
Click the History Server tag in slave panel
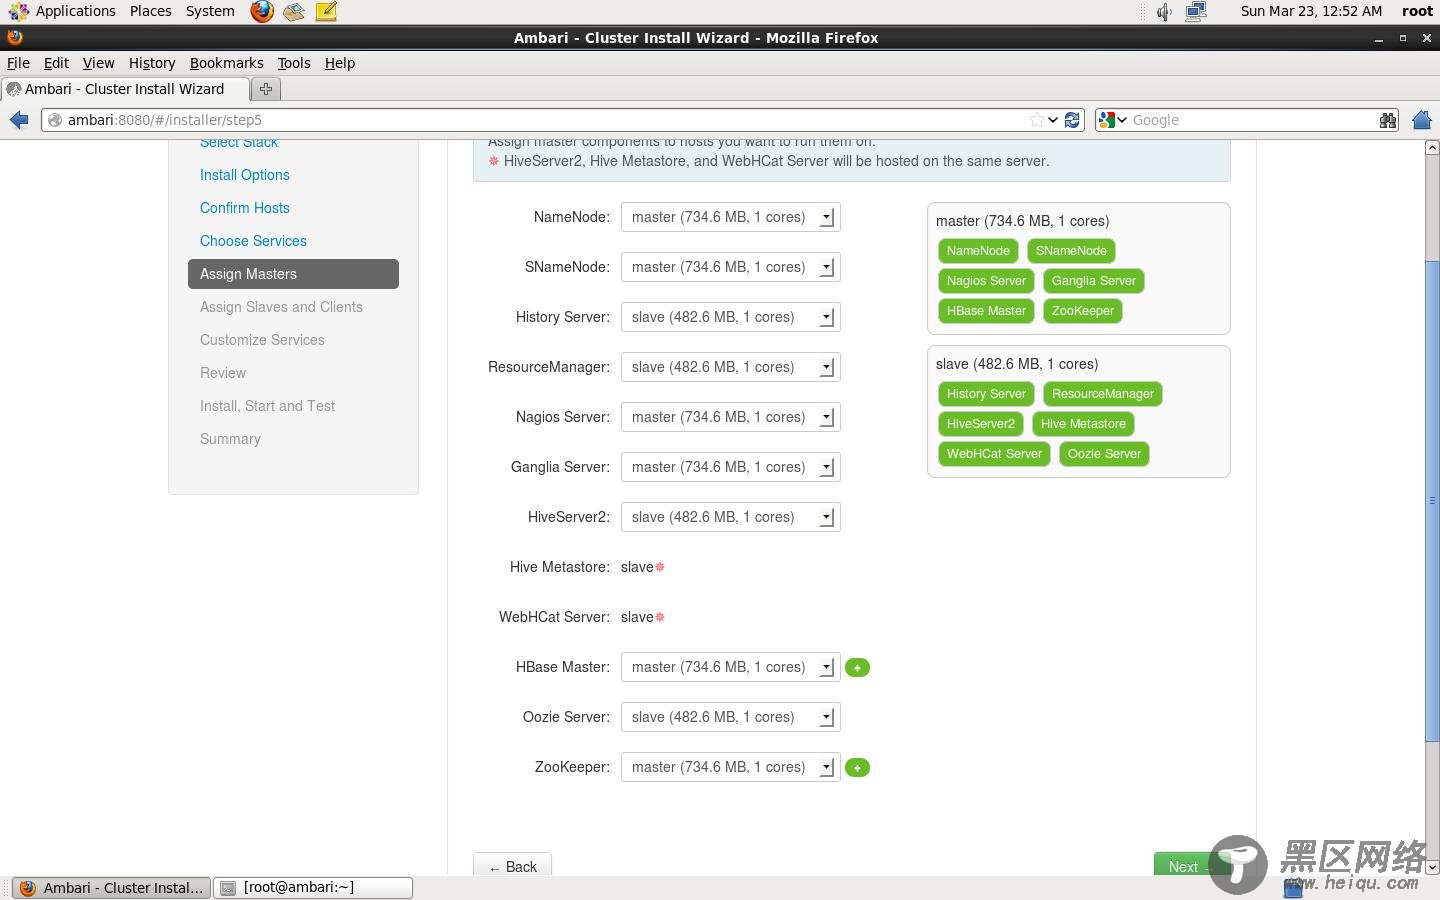(x=986, y=394)
